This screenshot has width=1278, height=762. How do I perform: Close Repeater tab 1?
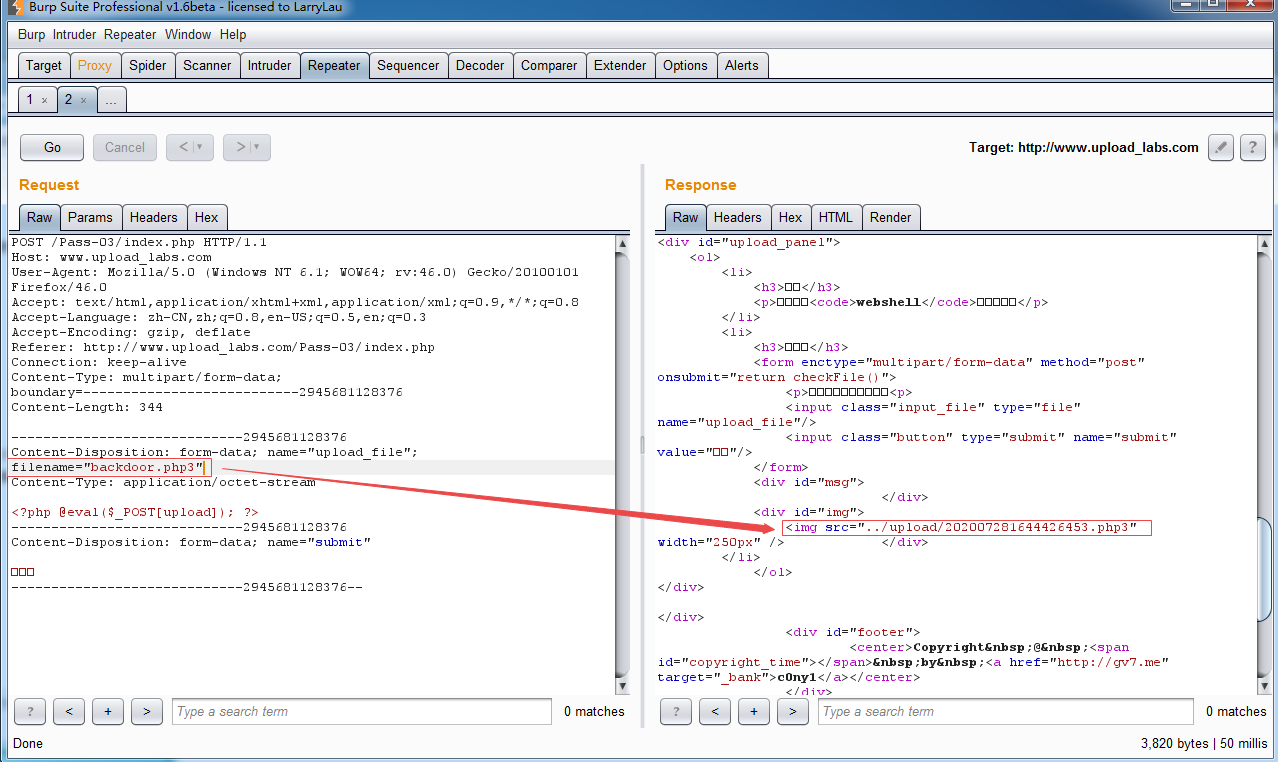point(44,100)
